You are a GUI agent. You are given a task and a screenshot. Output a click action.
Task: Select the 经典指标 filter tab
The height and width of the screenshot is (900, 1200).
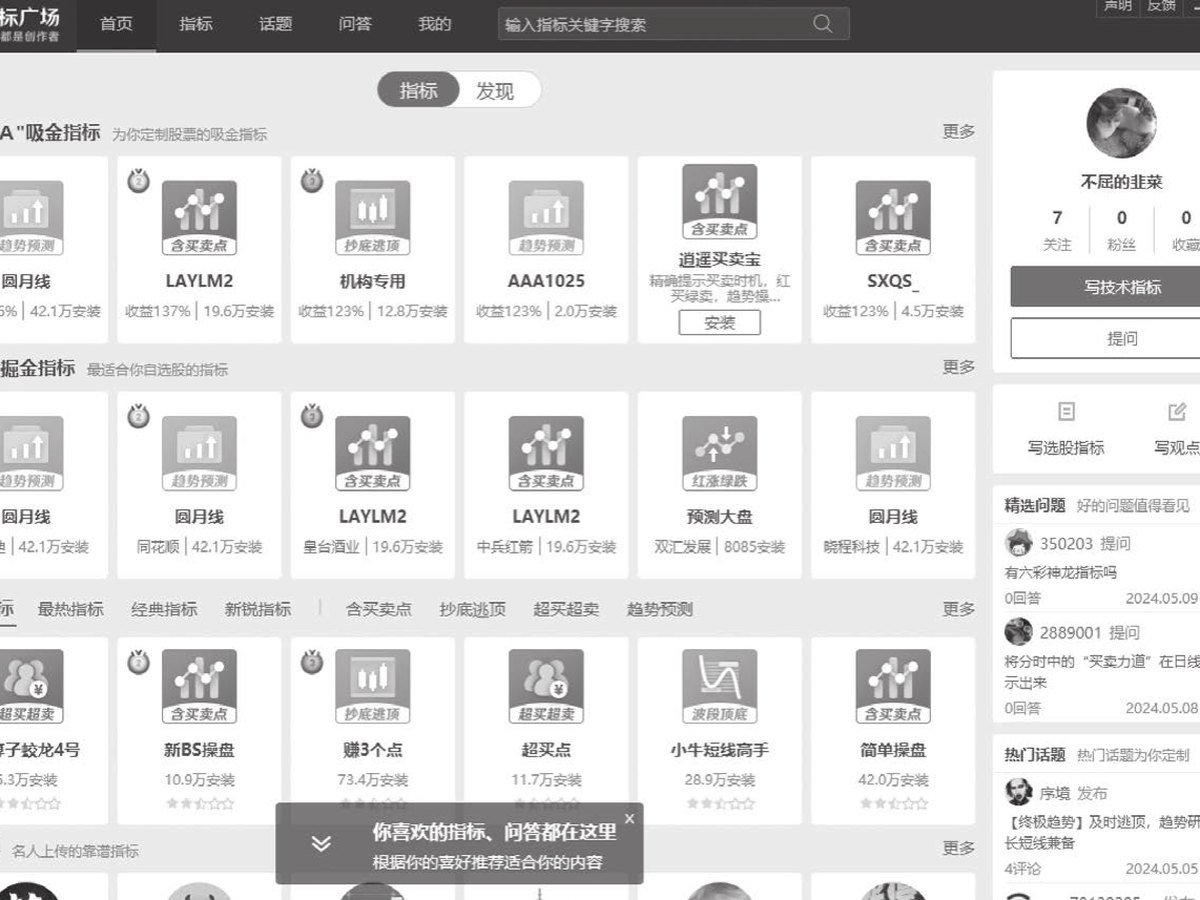(164, 609)
